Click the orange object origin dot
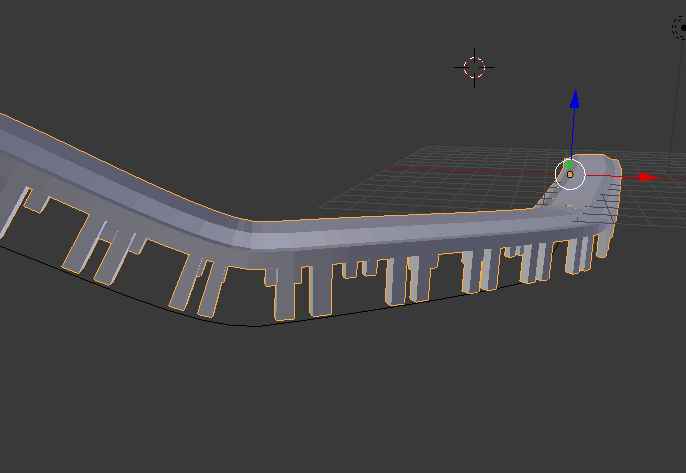 [570, 175]
